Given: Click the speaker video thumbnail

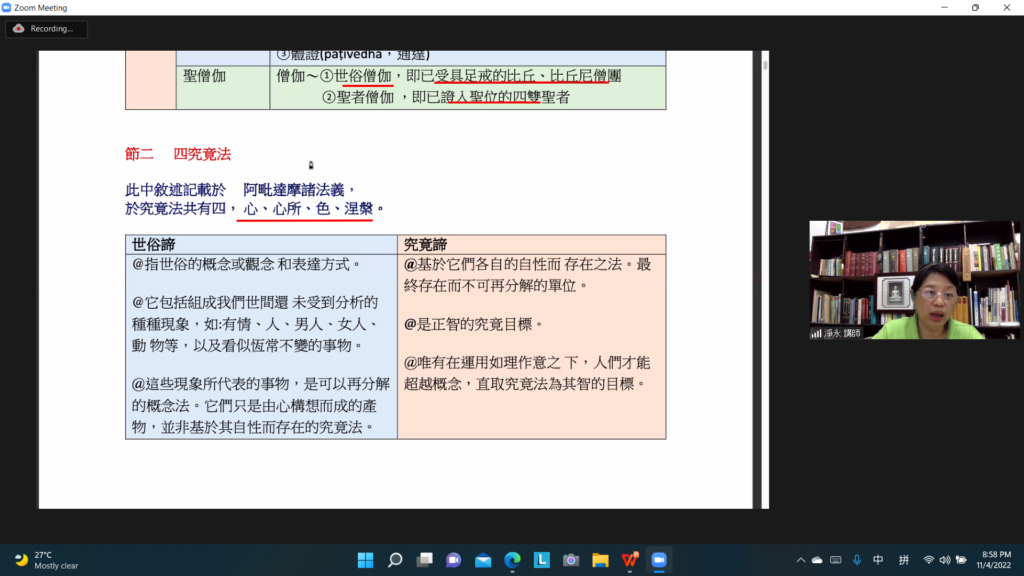Looking at the screenshot, I should point(914,280).
